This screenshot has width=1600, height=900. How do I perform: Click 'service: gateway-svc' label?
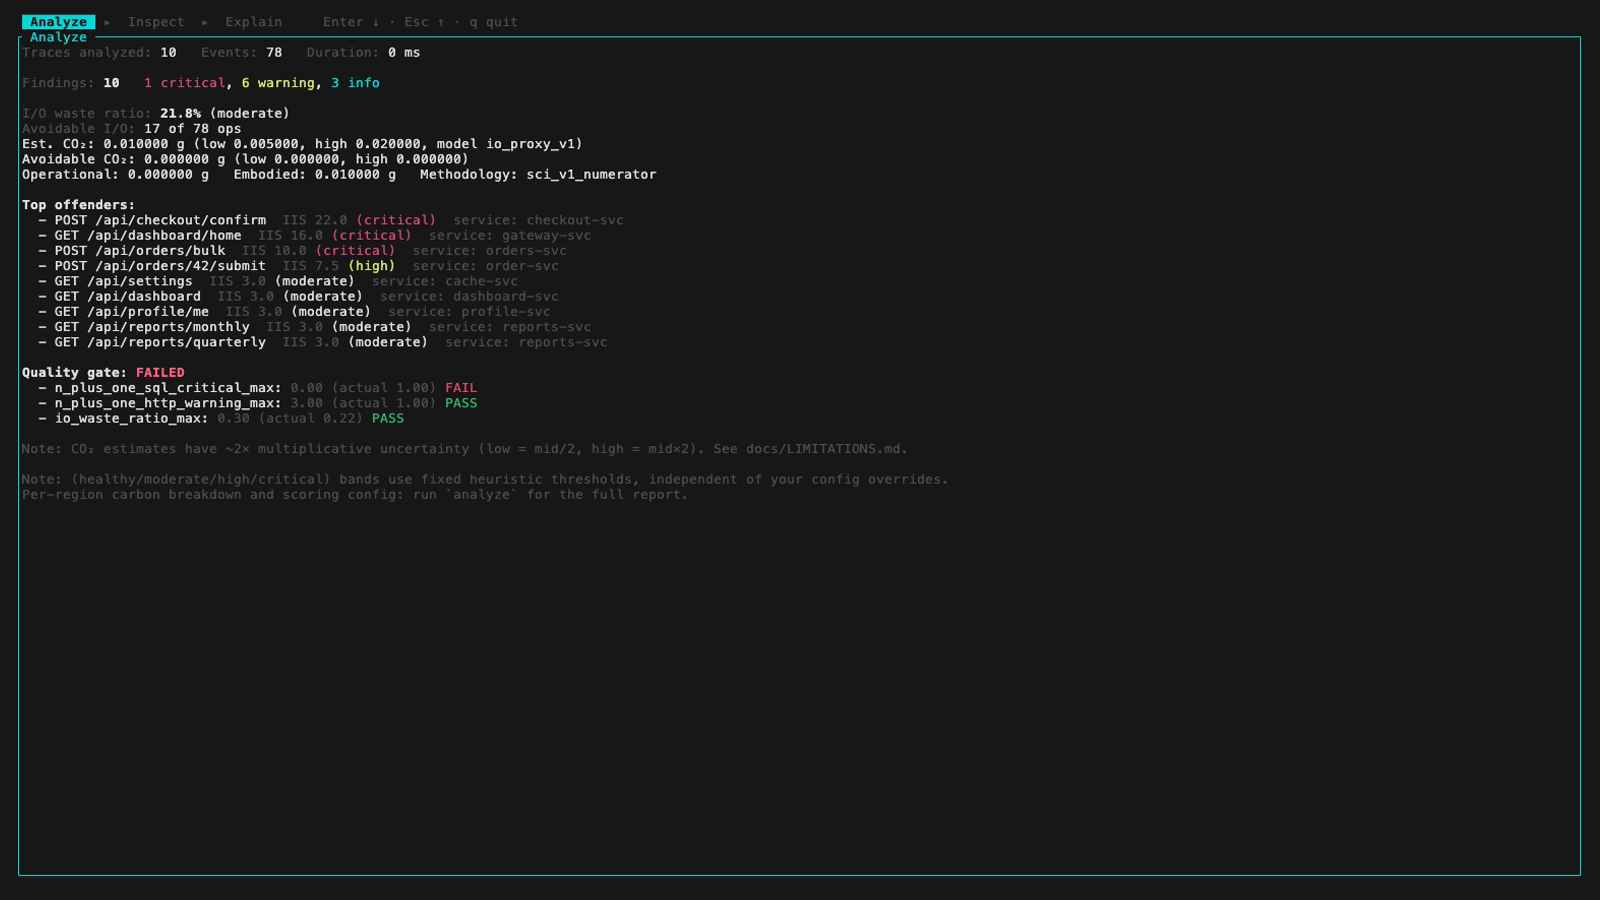tap(510, 235)
